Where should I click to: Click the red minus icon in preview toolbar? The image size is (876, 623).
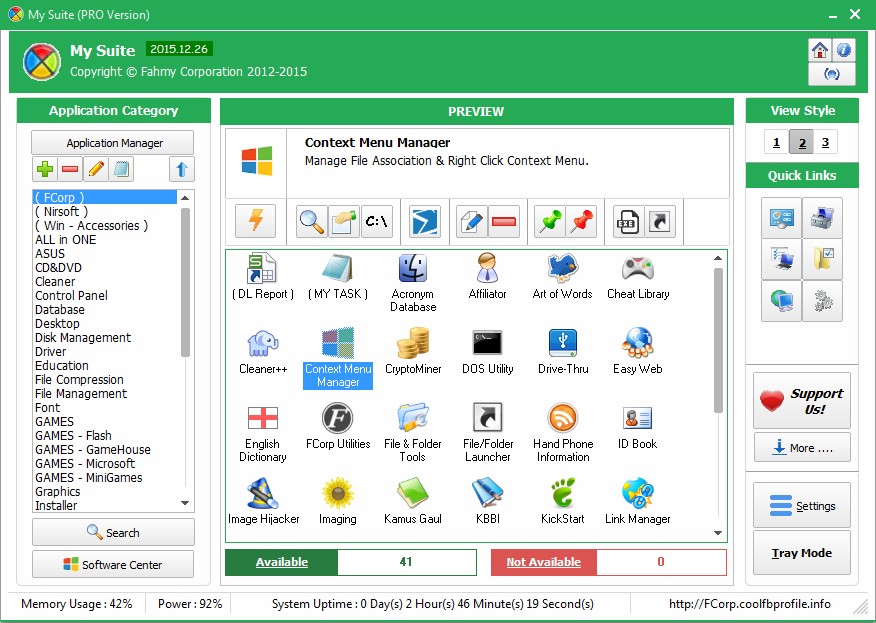pos(504,221)
